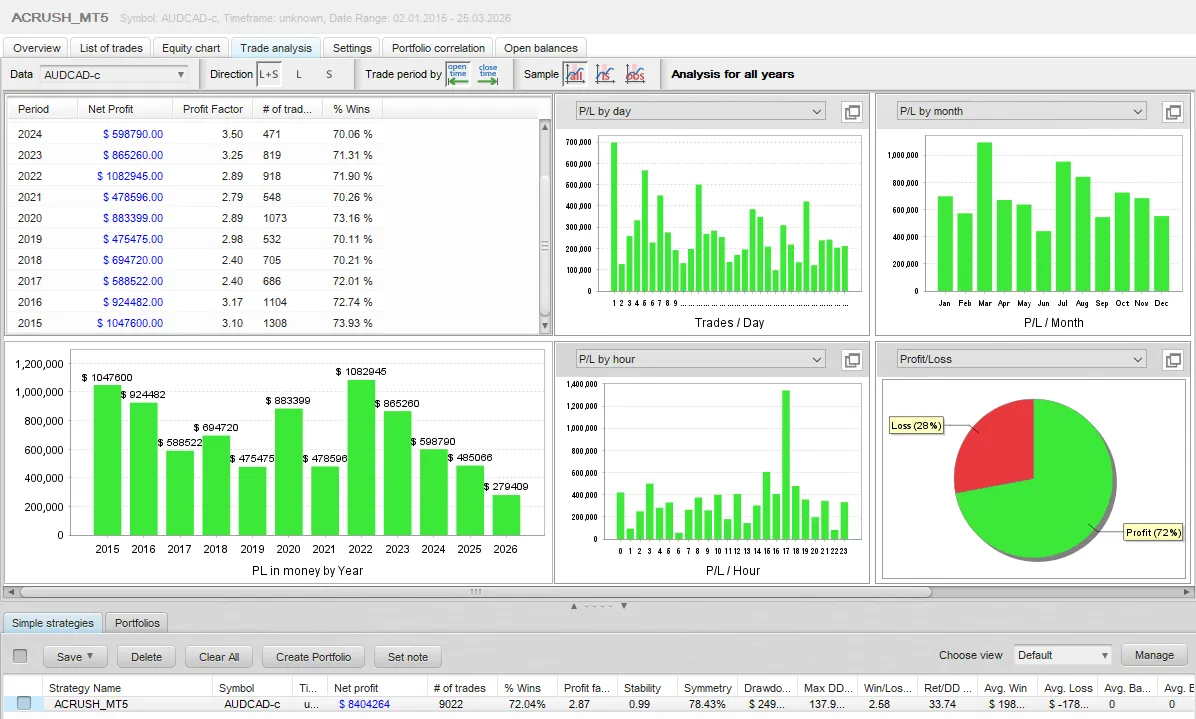Pop out the P/L by month chart
Viewport: 1196px width, 719px height.
[x=1173, y=112]
